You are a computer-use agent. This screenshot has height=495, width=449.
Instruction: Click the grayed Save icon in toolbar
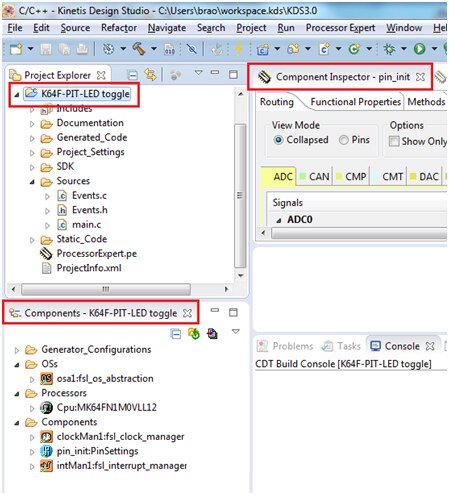(x=46, y=49)
